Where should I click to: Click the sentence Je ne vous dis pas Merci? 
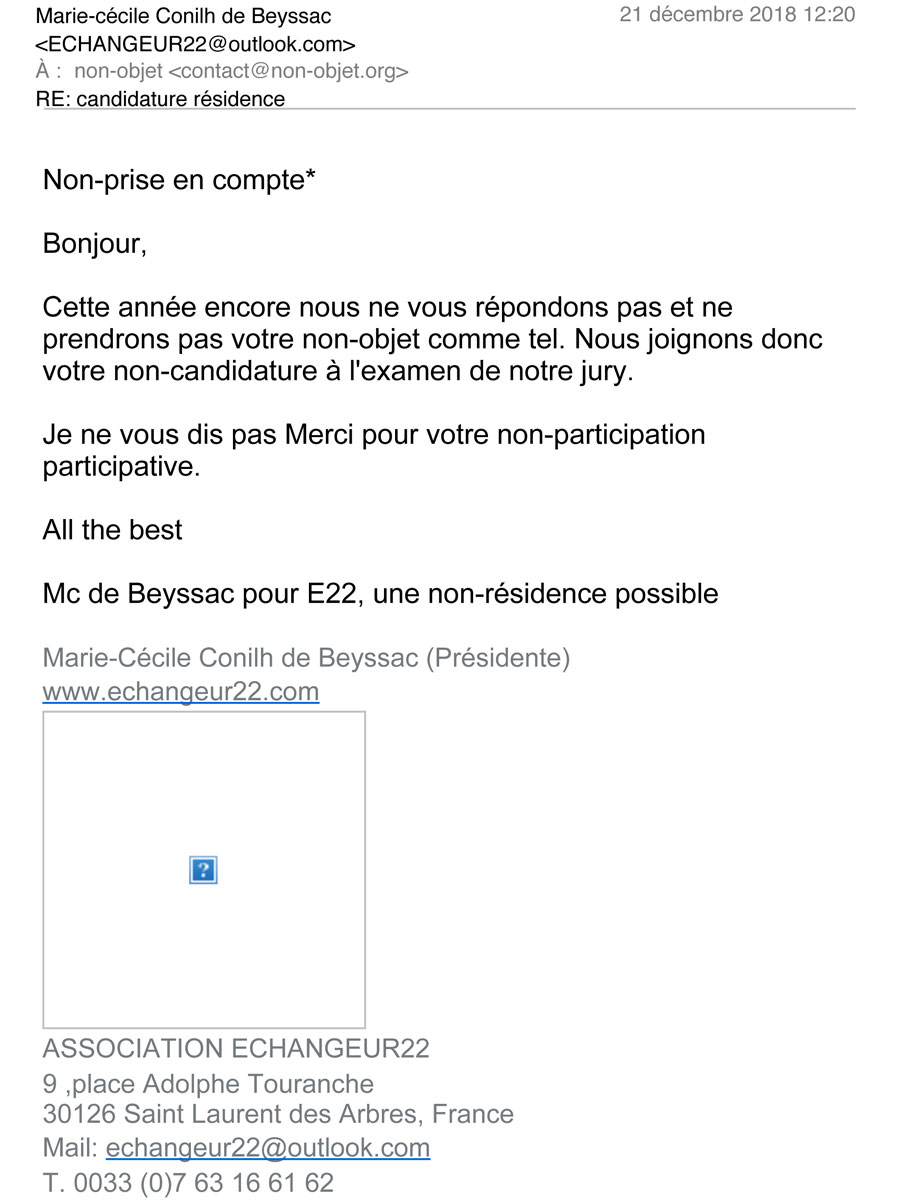pos(374,451)
